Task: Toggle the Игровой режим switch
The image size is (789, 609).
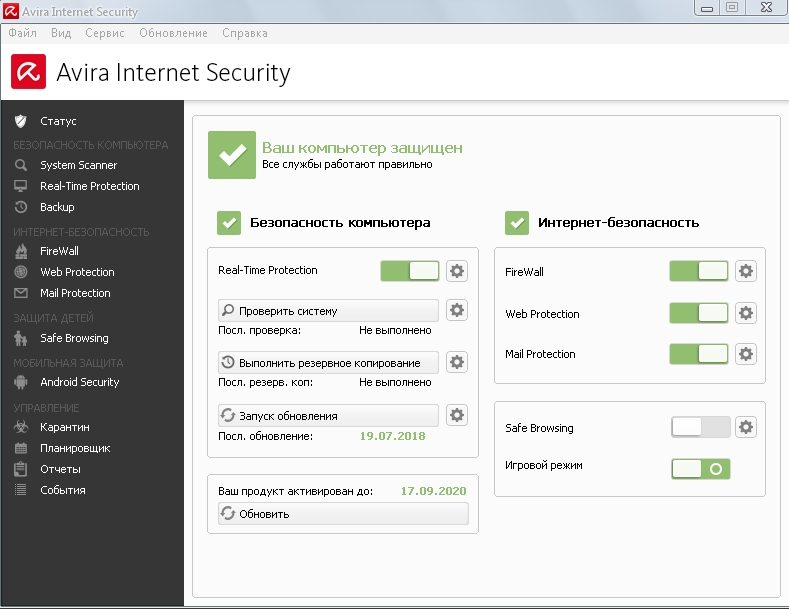Action: point(700,468)
